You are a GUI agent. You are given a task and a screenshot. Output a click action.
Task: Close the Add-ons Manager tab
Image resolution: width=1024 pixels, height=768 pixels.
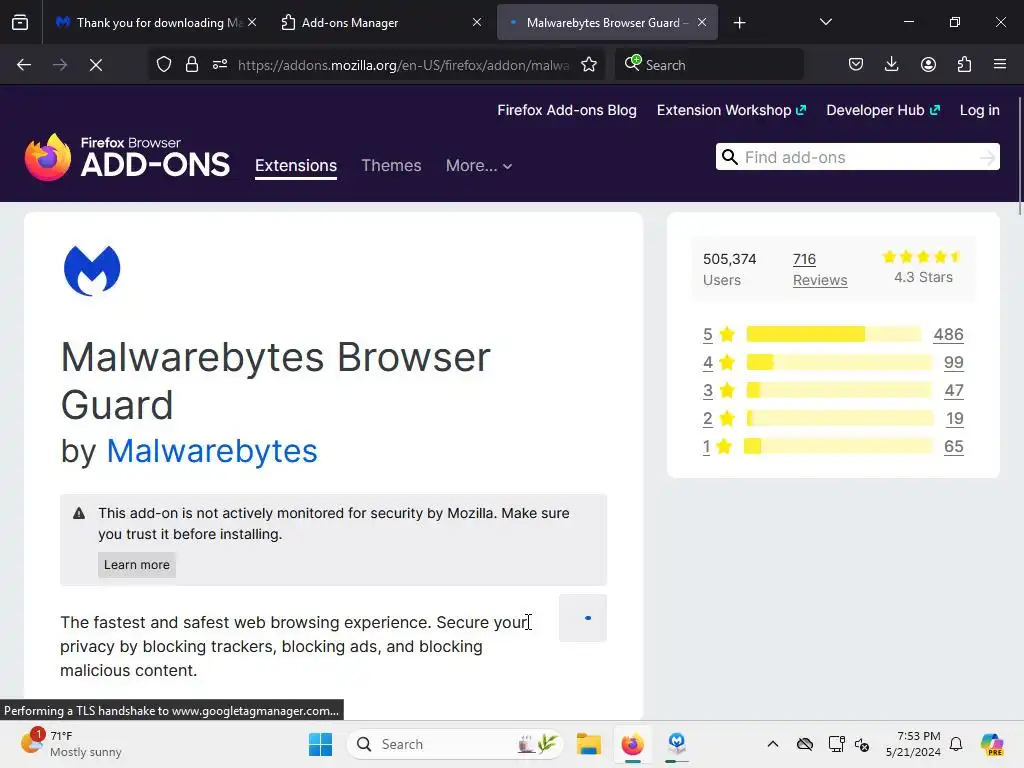click(477, 22)
